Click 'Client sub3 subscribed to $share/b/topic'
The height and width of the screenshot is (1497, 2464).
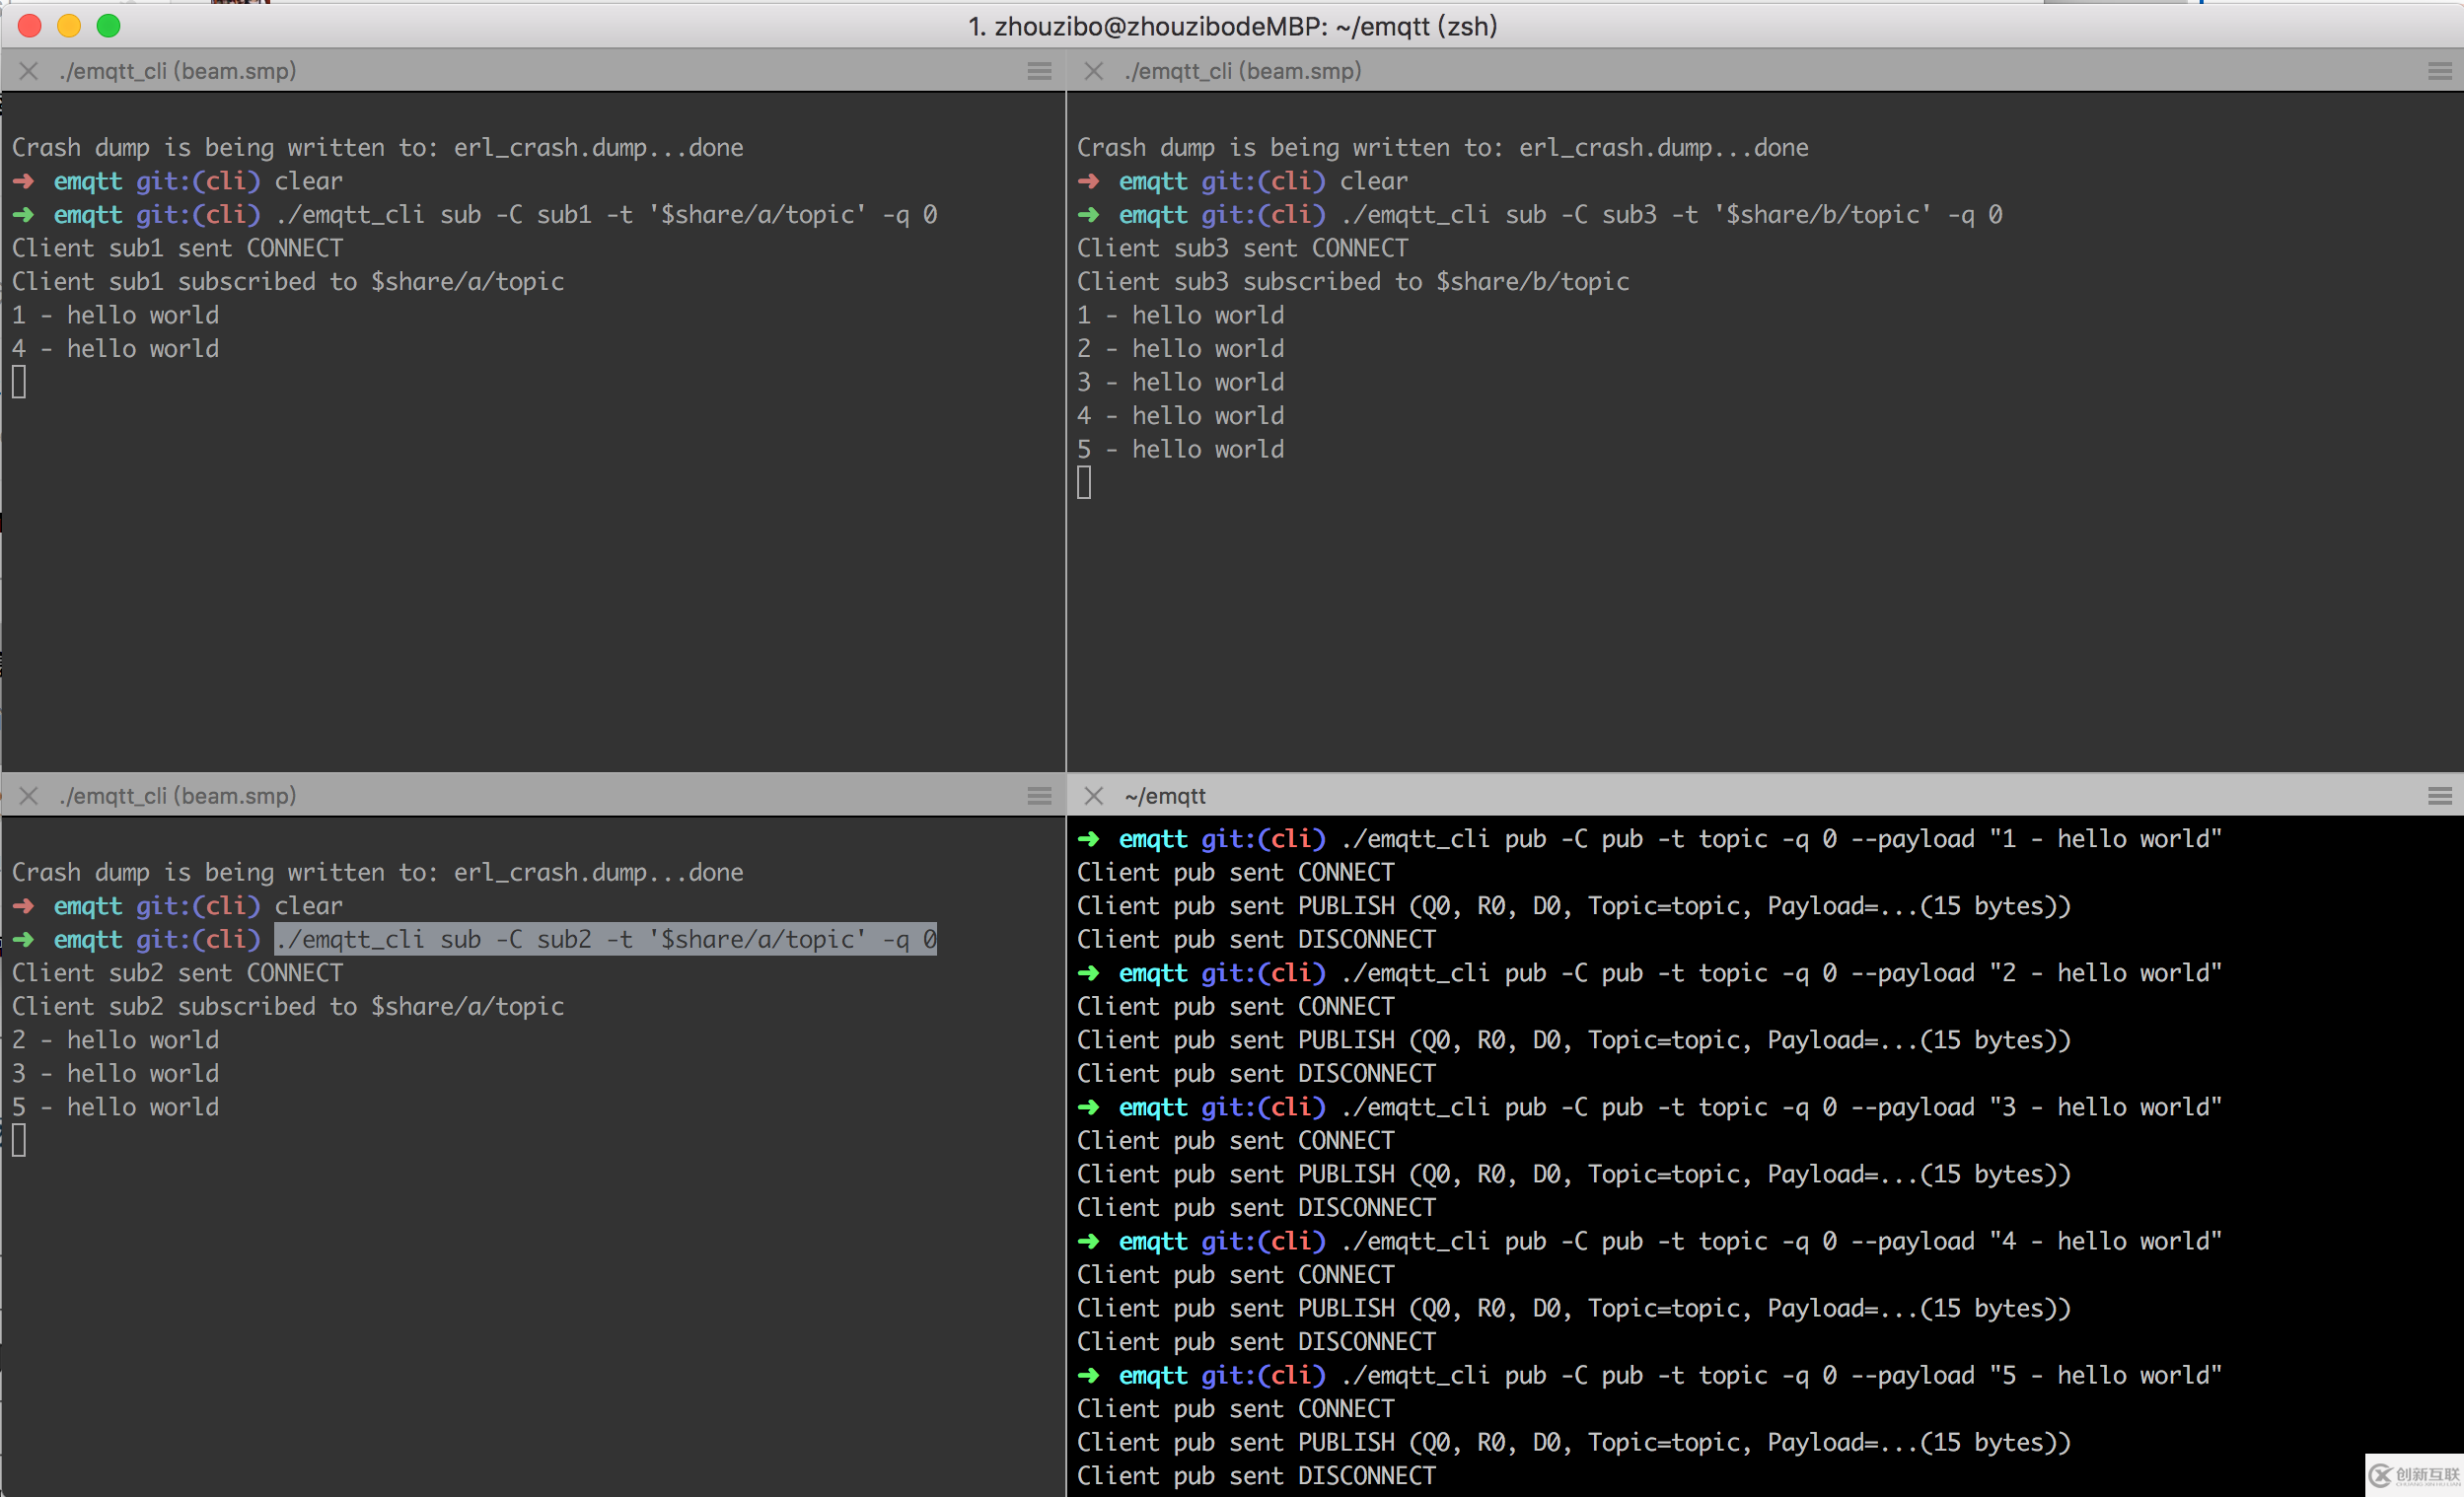pos(1353,282)
